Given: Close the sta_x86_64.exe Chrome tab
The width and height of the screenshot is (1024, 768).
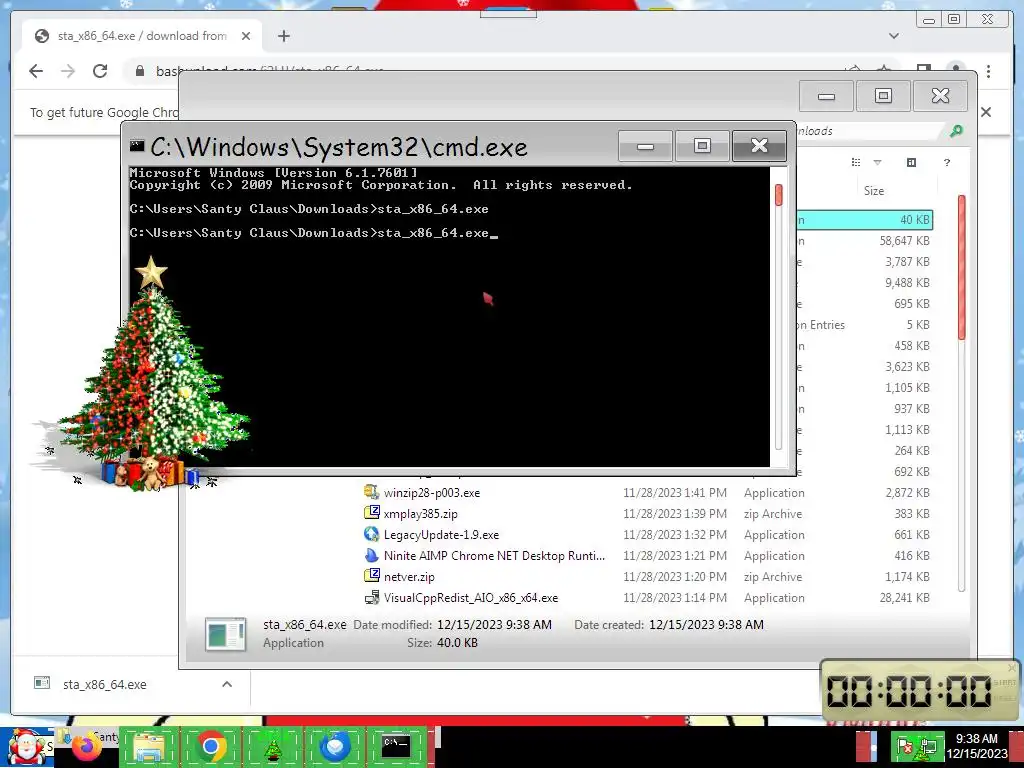Looking at the screenshot, I should point(246,36).
